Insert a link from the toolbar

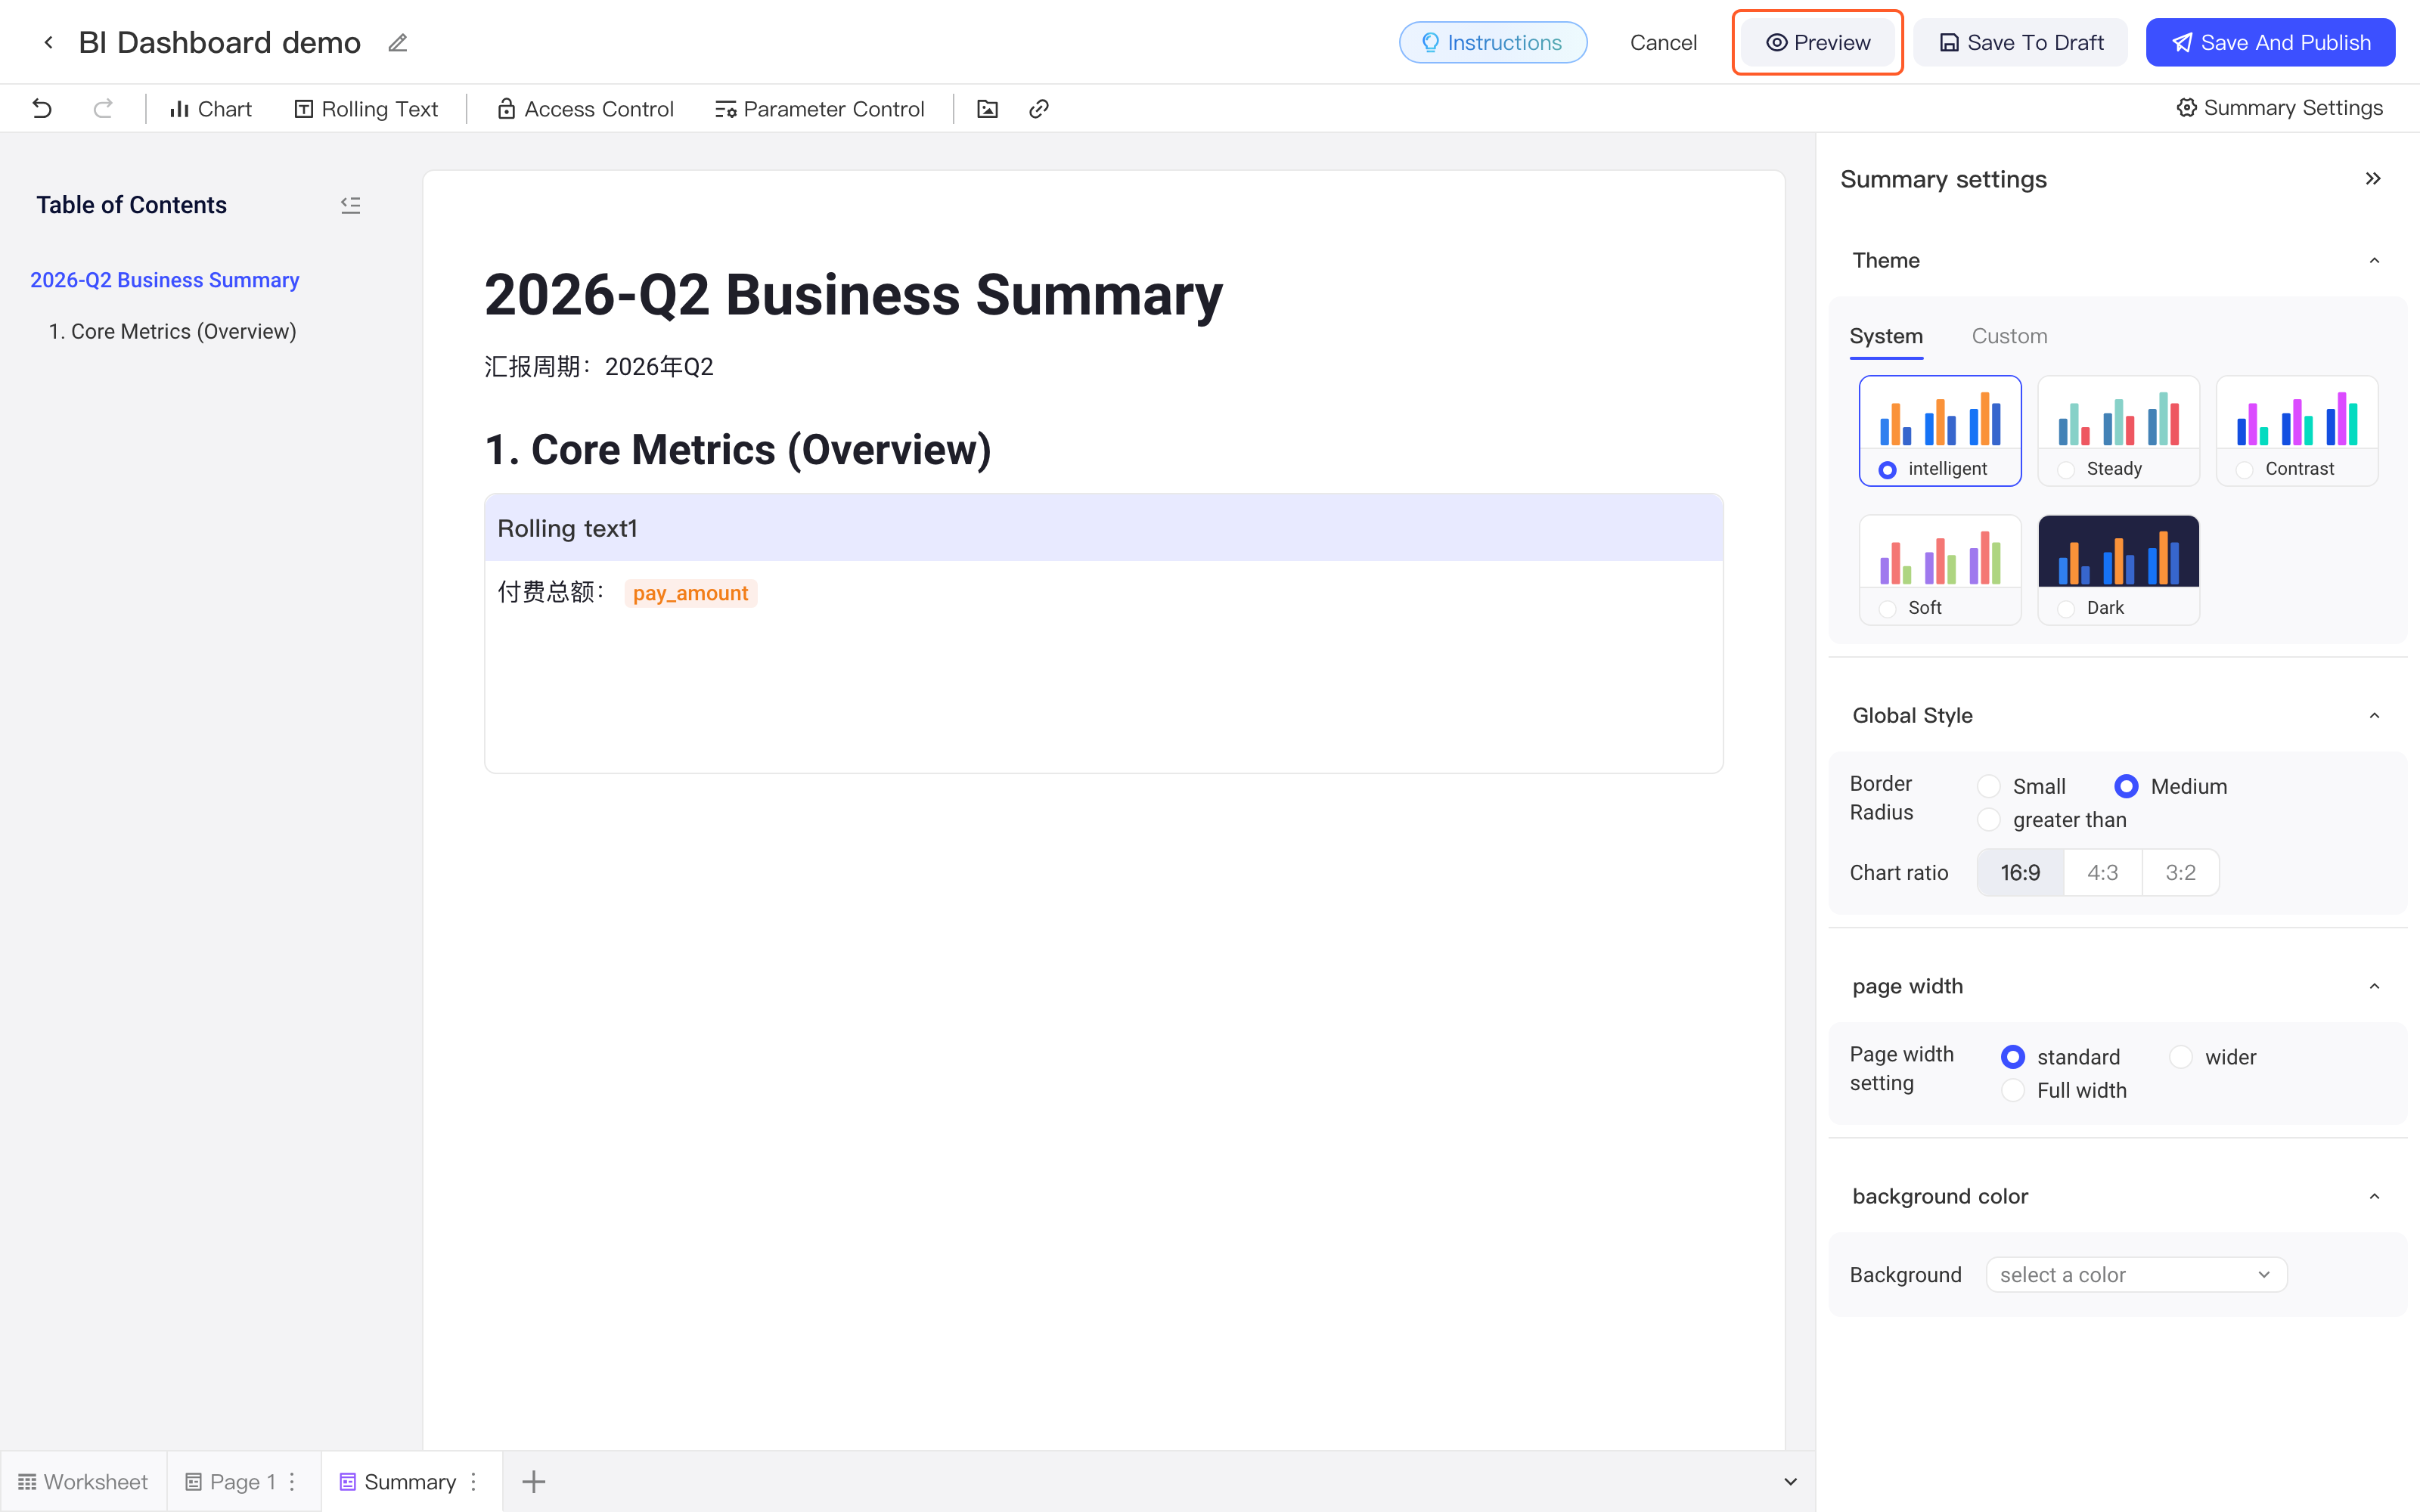click(x=1039, y=109)
